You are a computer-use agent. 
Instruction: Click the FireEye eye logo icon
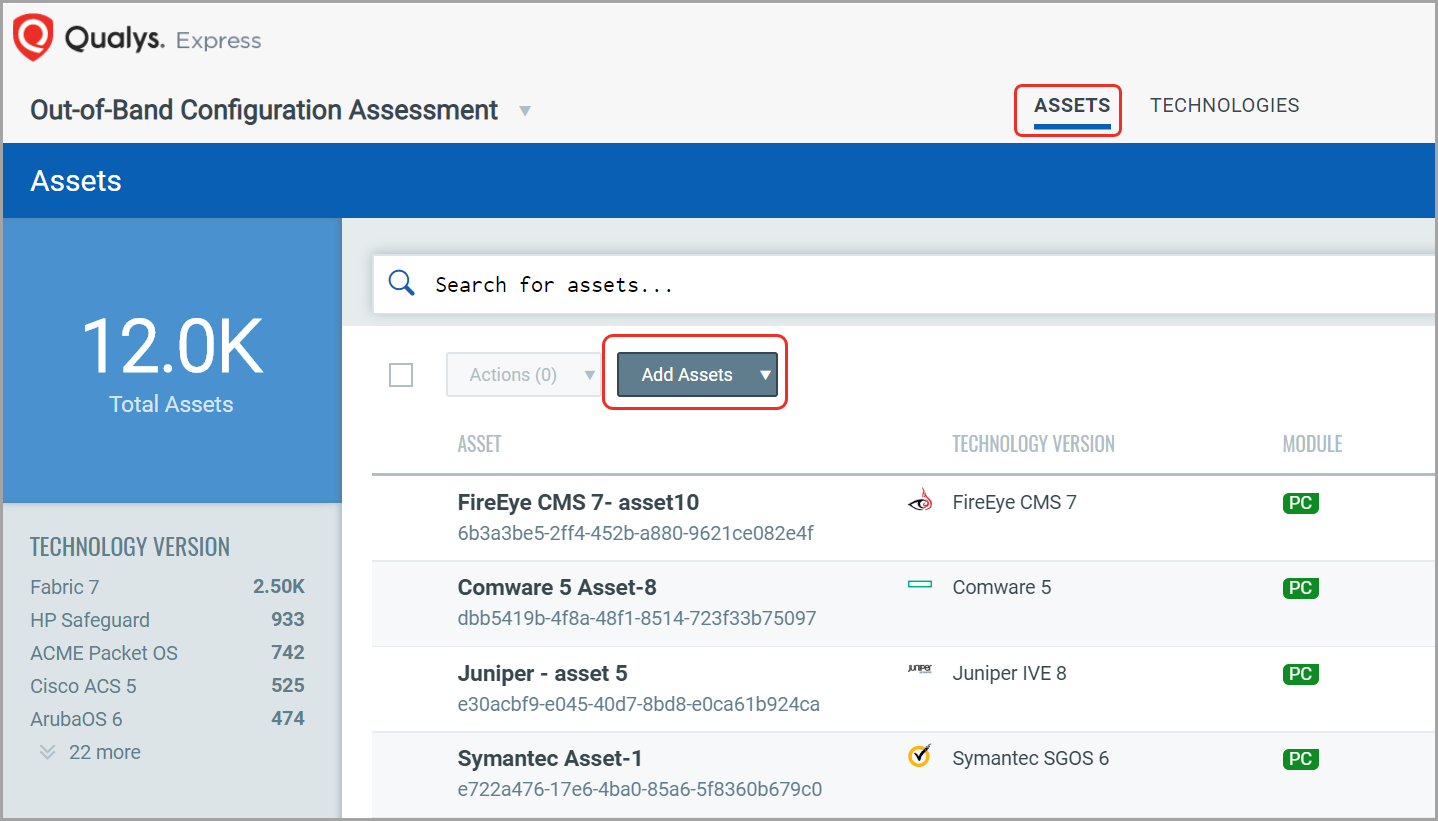pyautogui.click(x=919, y=501)
